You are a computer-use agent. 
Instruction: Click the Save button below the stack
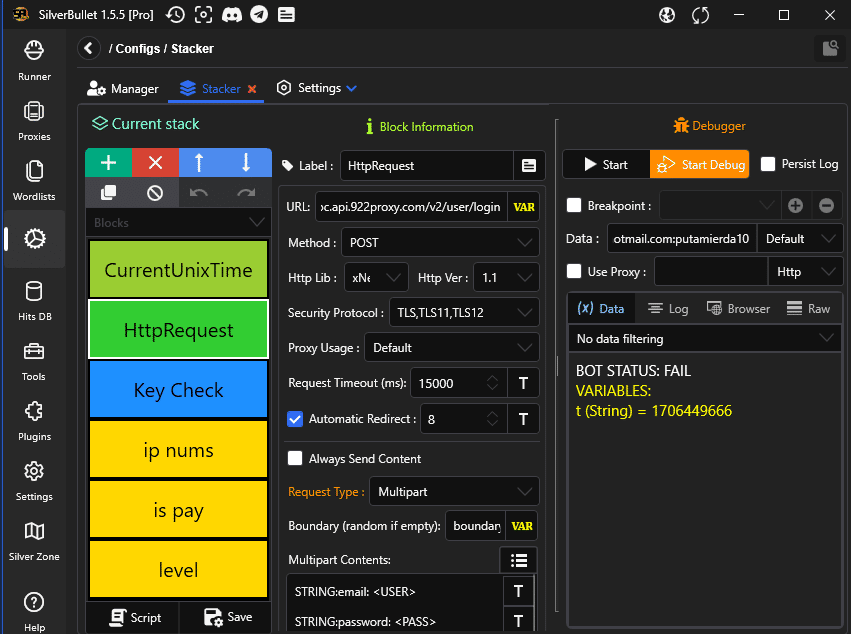(x=228, y=617)
